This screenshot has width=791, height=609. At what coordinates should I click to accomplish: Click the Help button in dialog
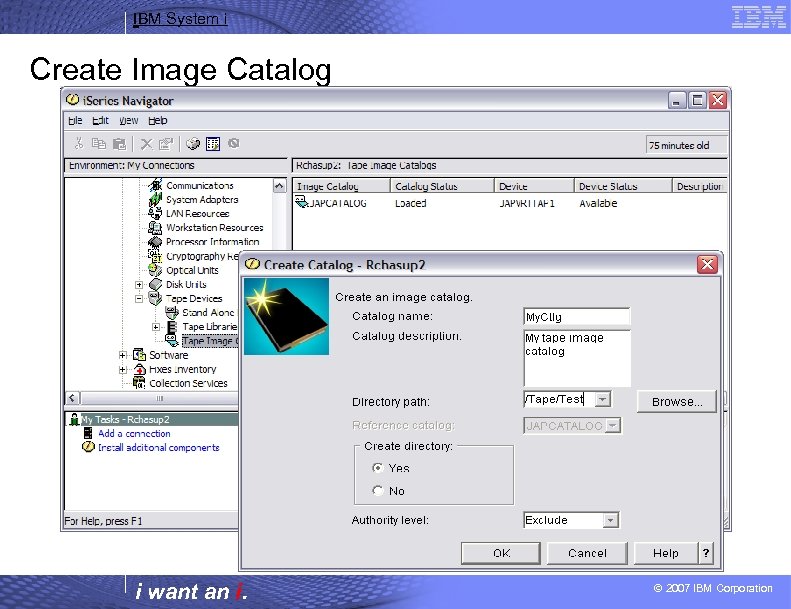666,553
